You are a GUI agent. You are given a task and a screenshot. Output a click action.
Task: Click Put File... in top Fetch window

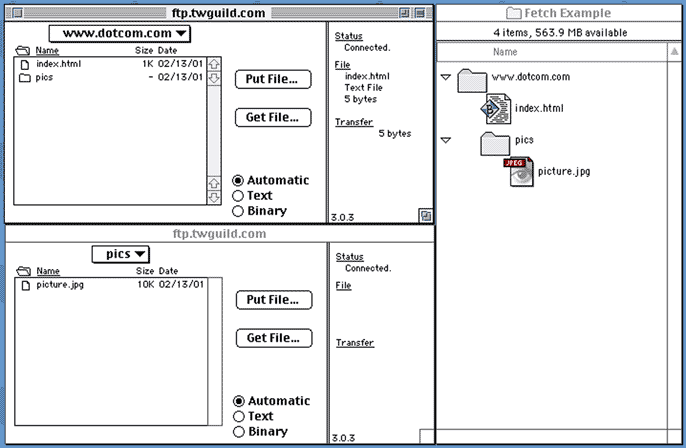click(x=273, y=79)
